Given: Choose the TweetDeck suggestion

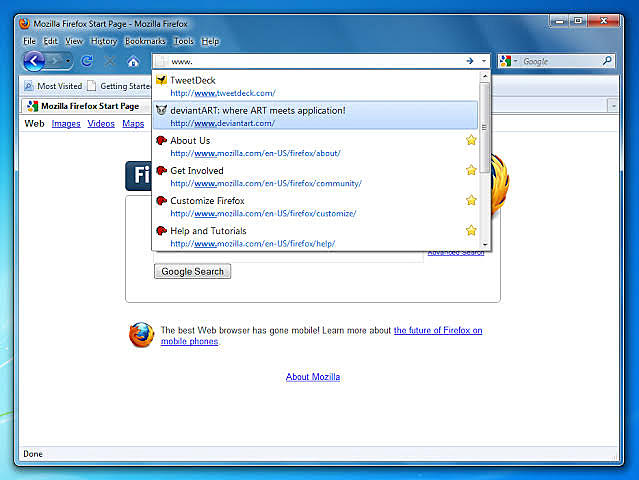Looking at the screenshot, I should [315, 86].
